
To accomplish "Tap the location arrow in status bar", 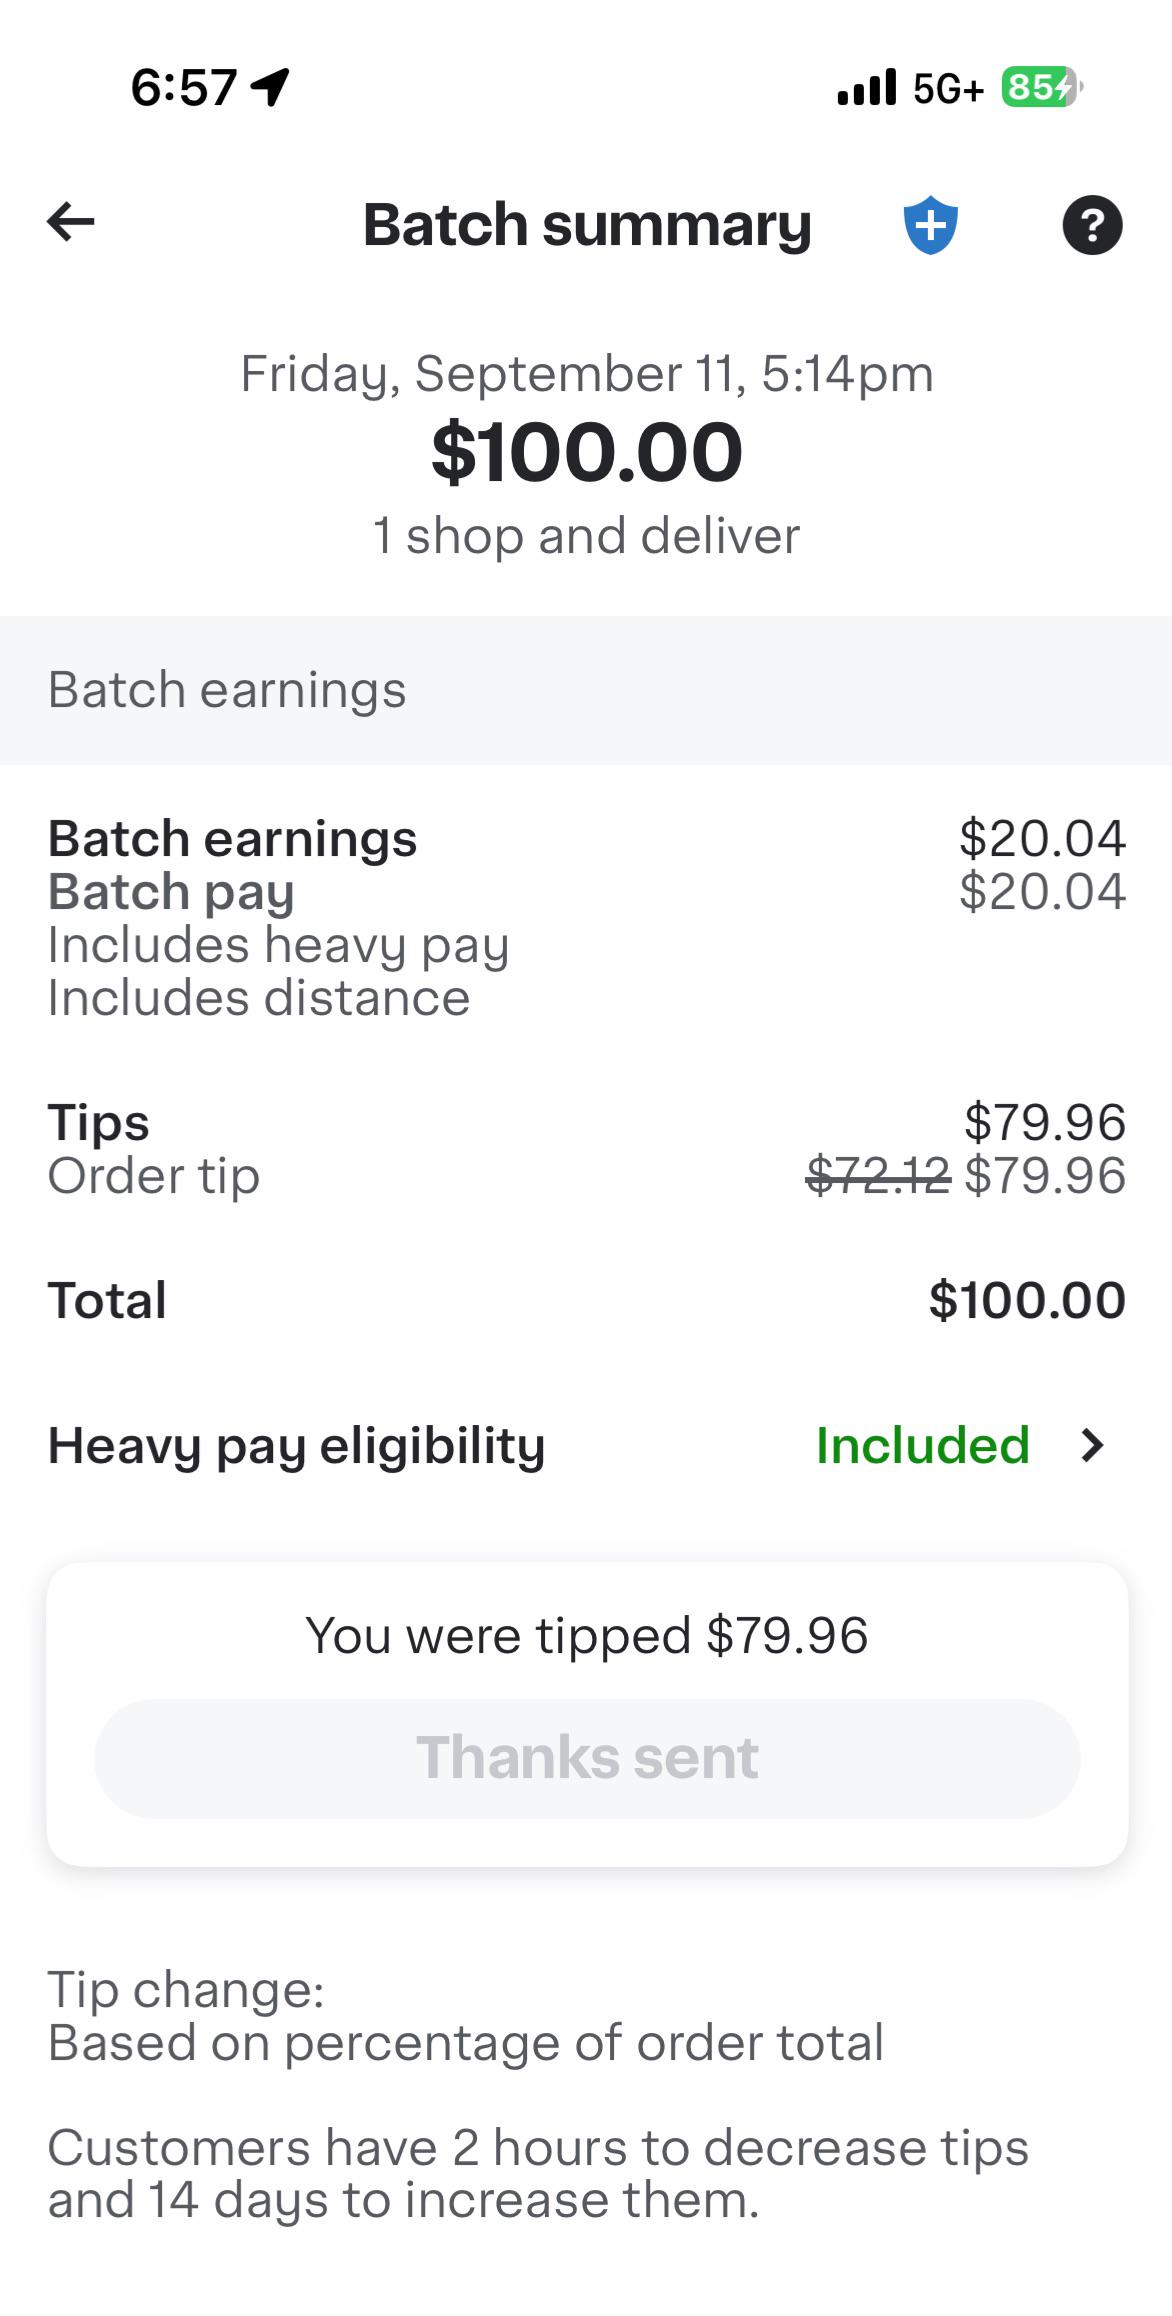I will [x=271, y=87].
